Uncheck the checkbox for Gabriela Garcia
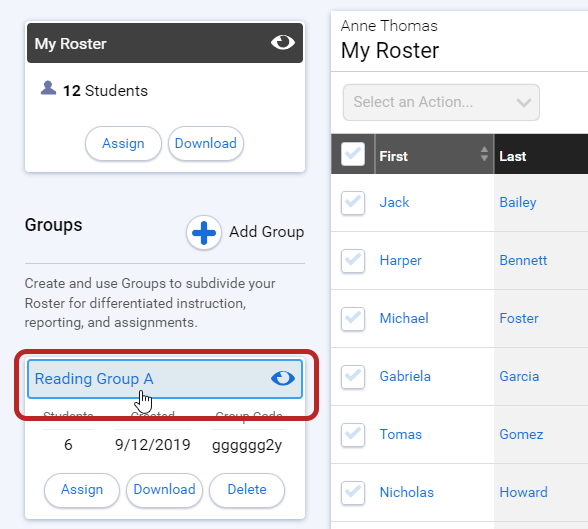Image resolution: width=588 pixels, height=529 pixels. [x=353, y=377]
